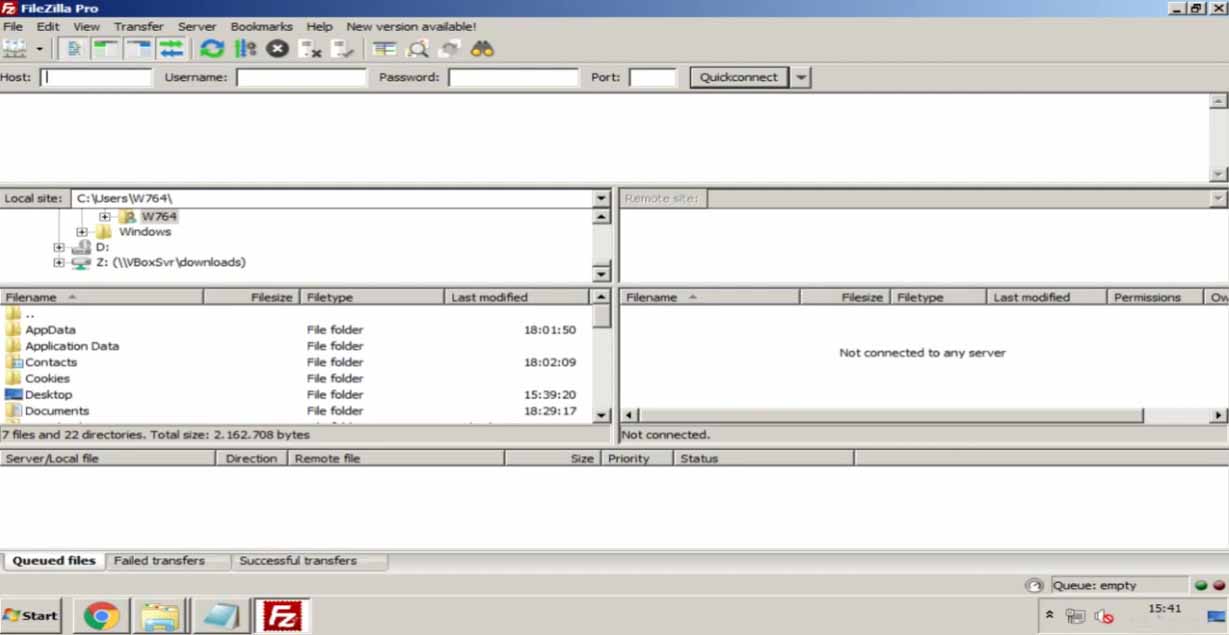The image size is (1229, 635).
Task: Launch Chrome from the taskbar
Action: [101, 615]
